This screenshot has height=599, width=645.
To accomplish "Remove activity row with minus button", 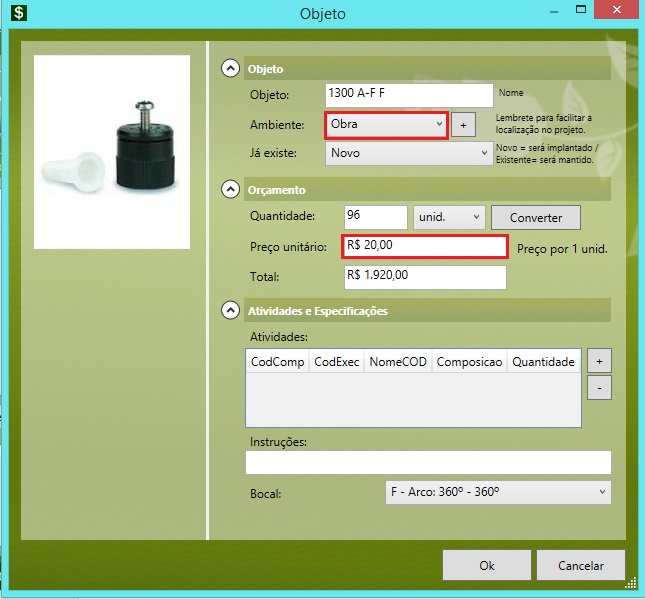I will (x=599, y=387).
